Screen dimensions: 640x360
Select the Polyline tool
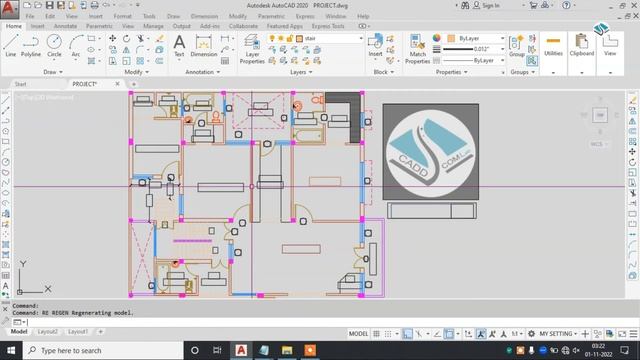click(x=31, y=45)
